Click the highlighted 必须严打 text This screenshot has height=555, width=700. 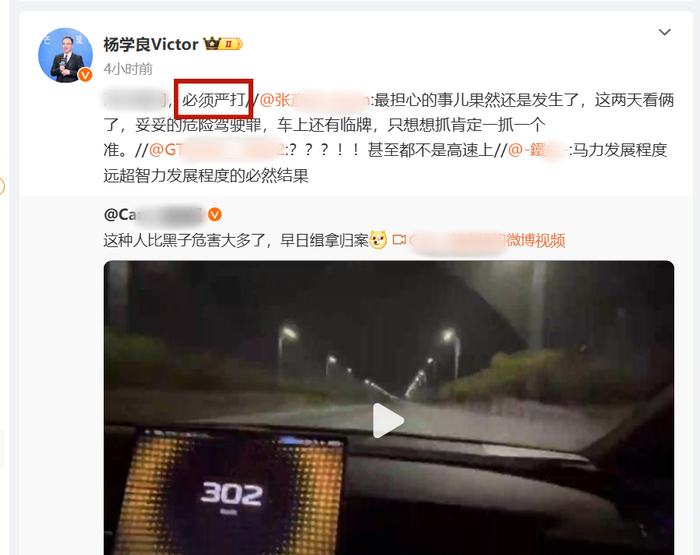coord(213,100)
